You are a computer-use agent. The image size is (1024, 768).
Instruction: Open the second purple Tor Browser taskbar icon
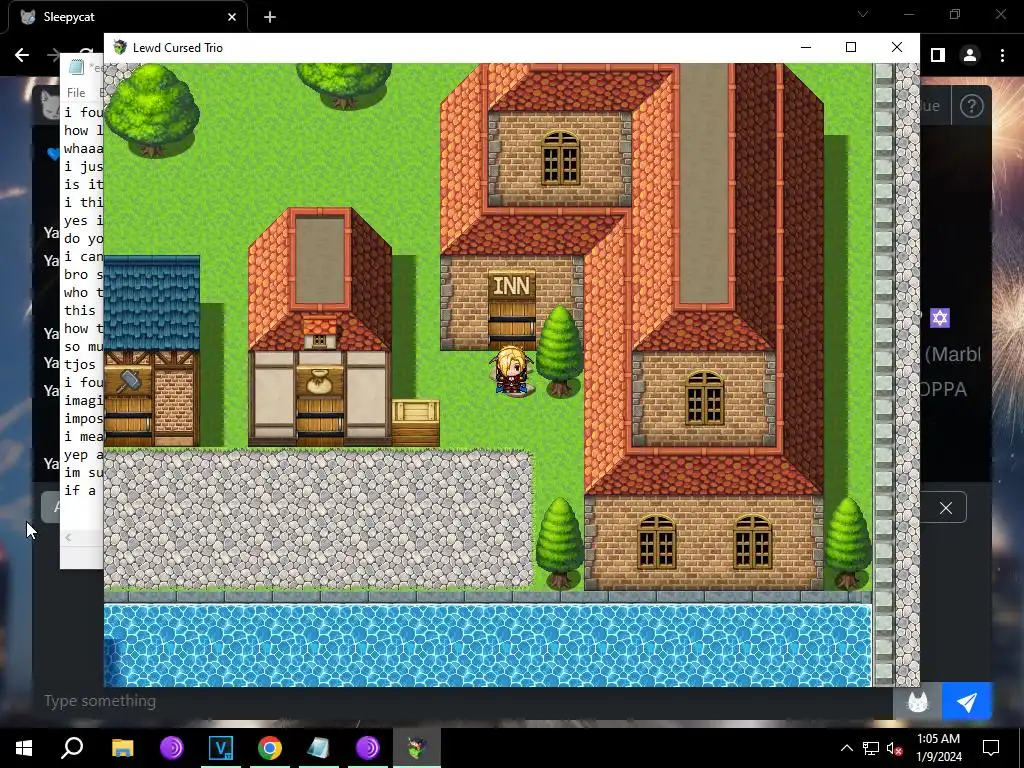368,748
